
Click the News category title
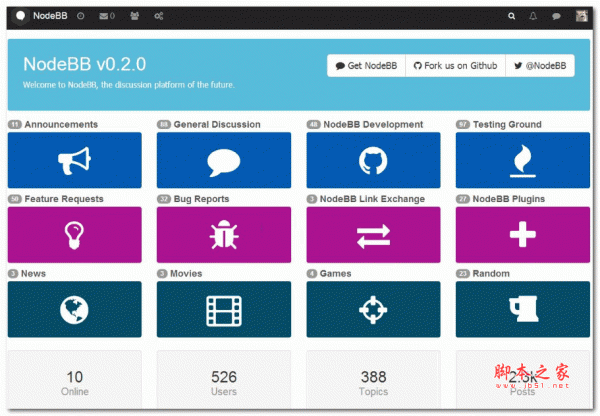33,274
